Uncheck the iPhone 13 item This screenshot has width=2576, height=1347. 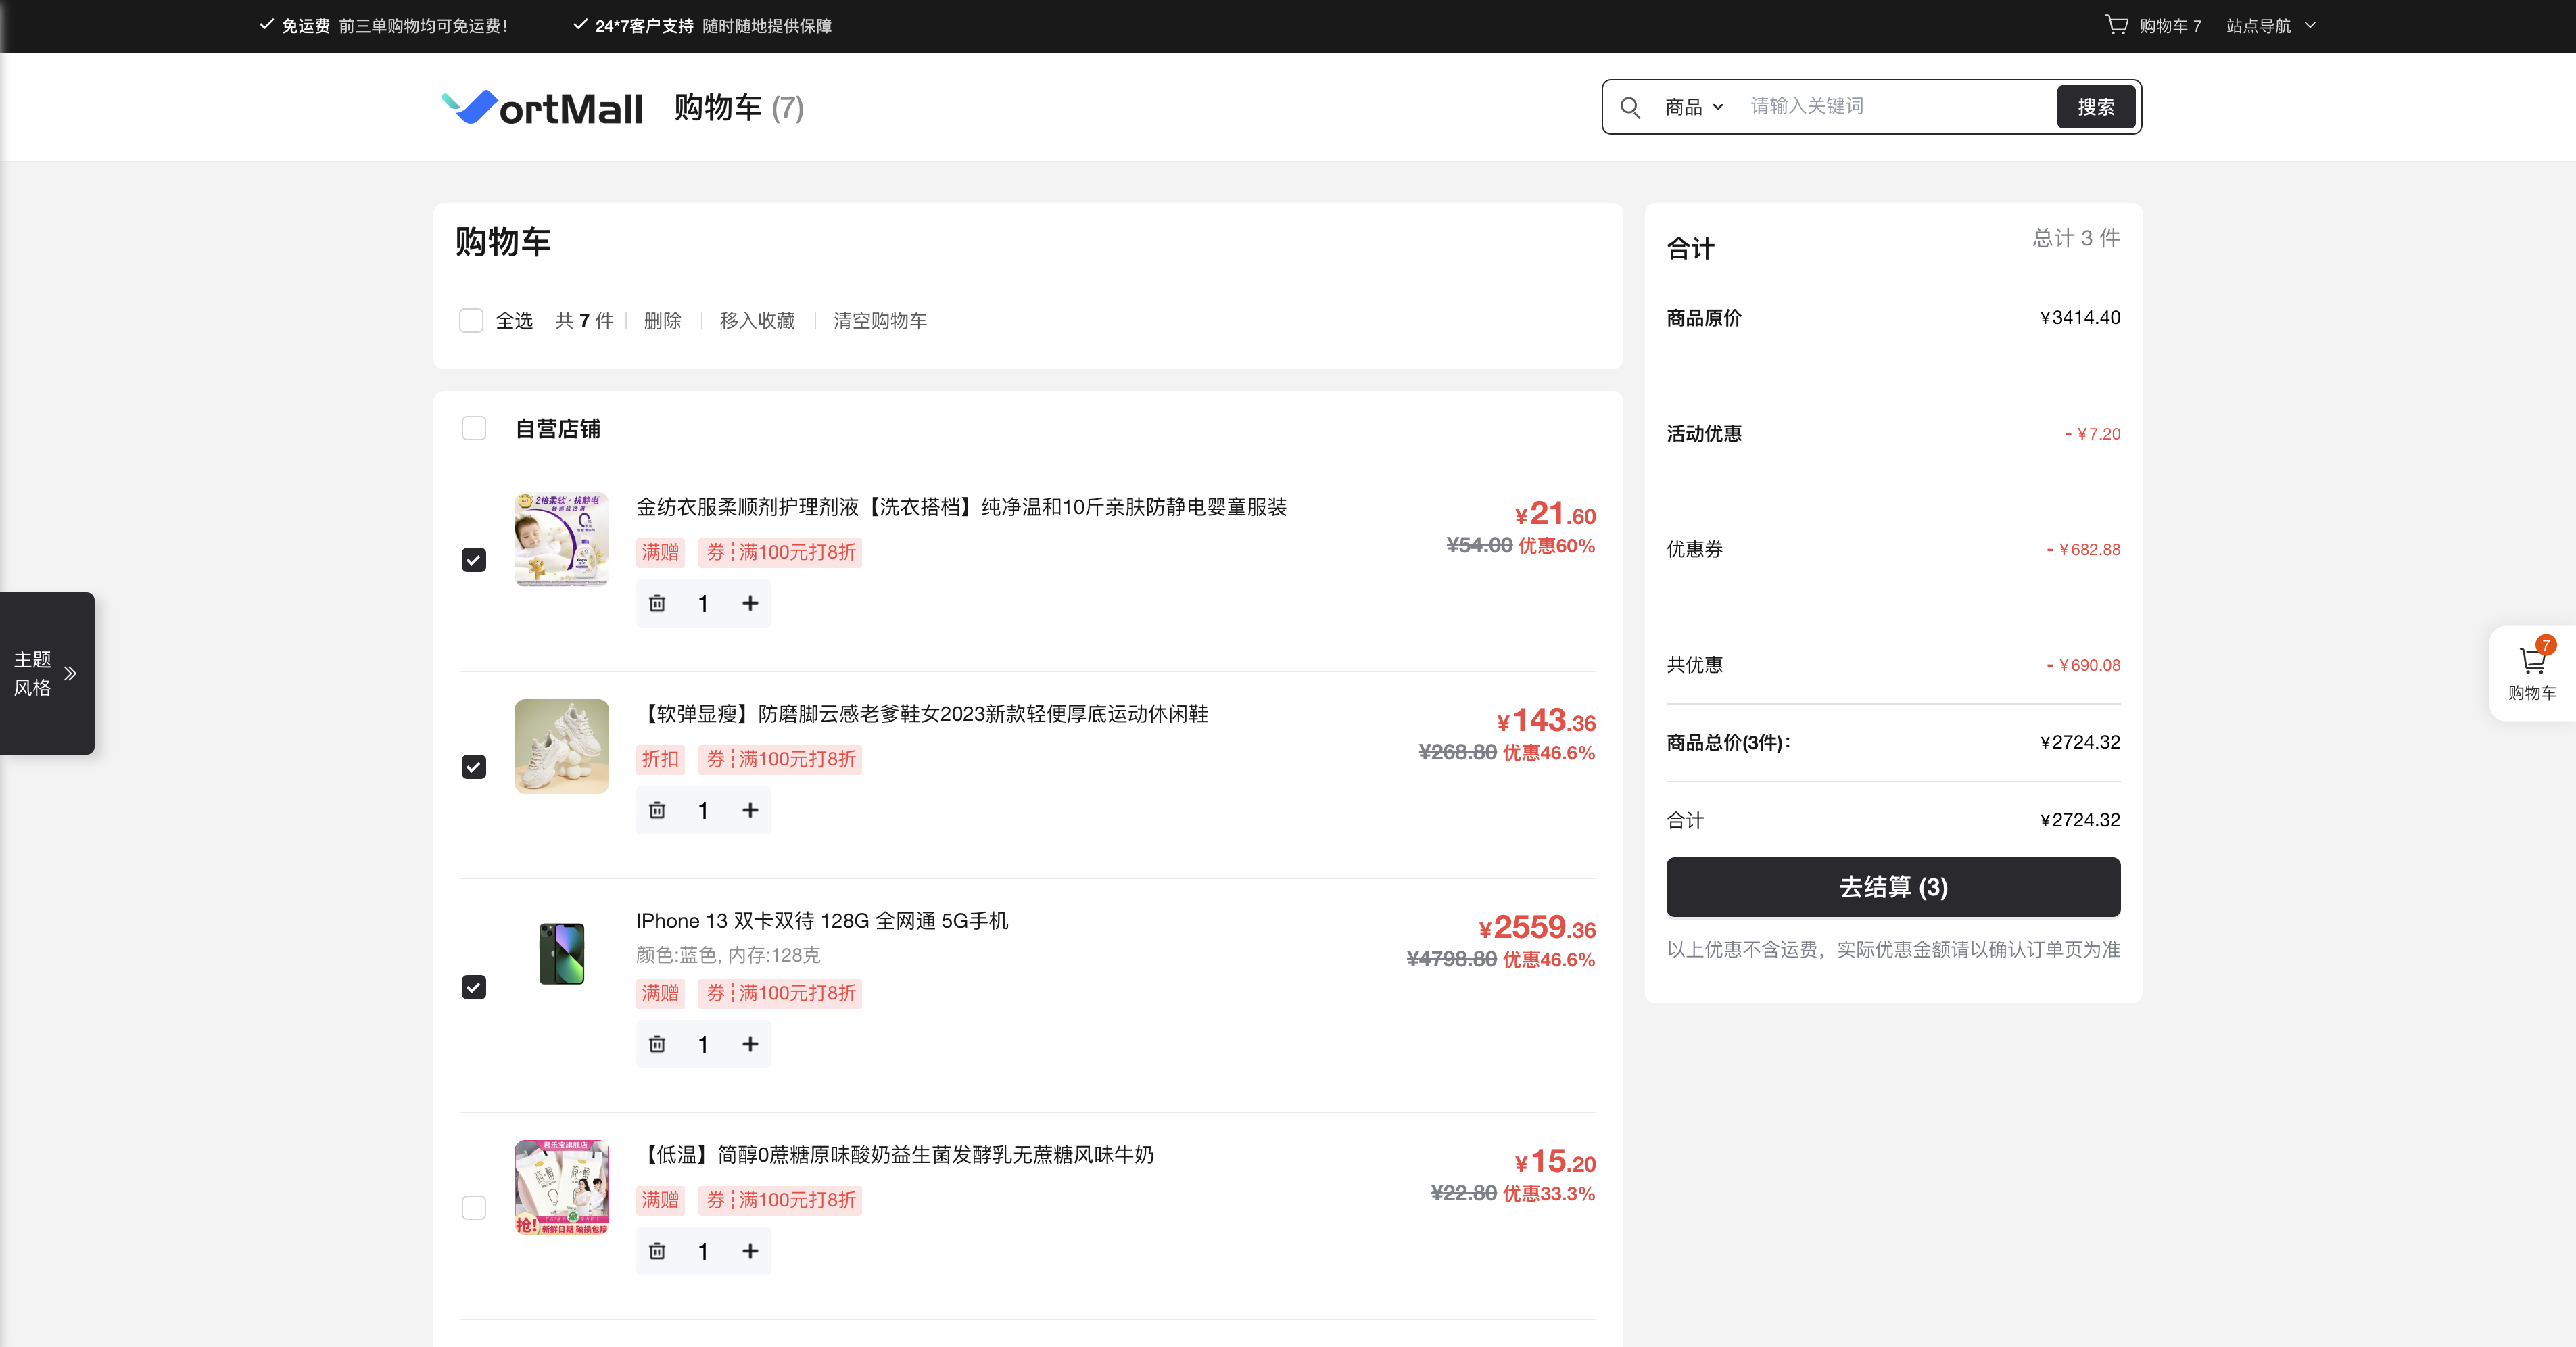point(474,988)
